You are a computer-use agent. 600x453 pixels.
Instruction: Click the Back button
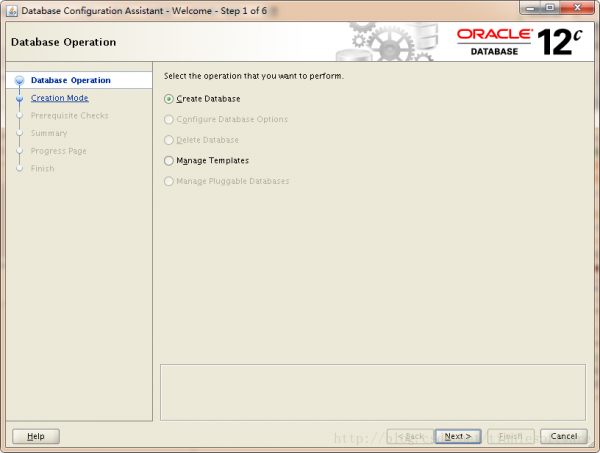(410, 436)
